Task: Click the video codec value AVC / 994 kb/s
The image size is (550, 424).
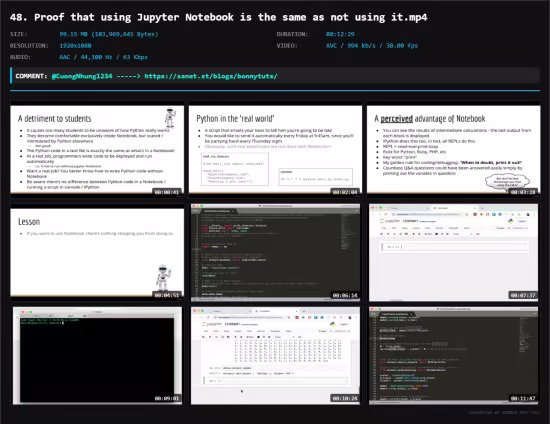Action: click(x=372, y=46)
